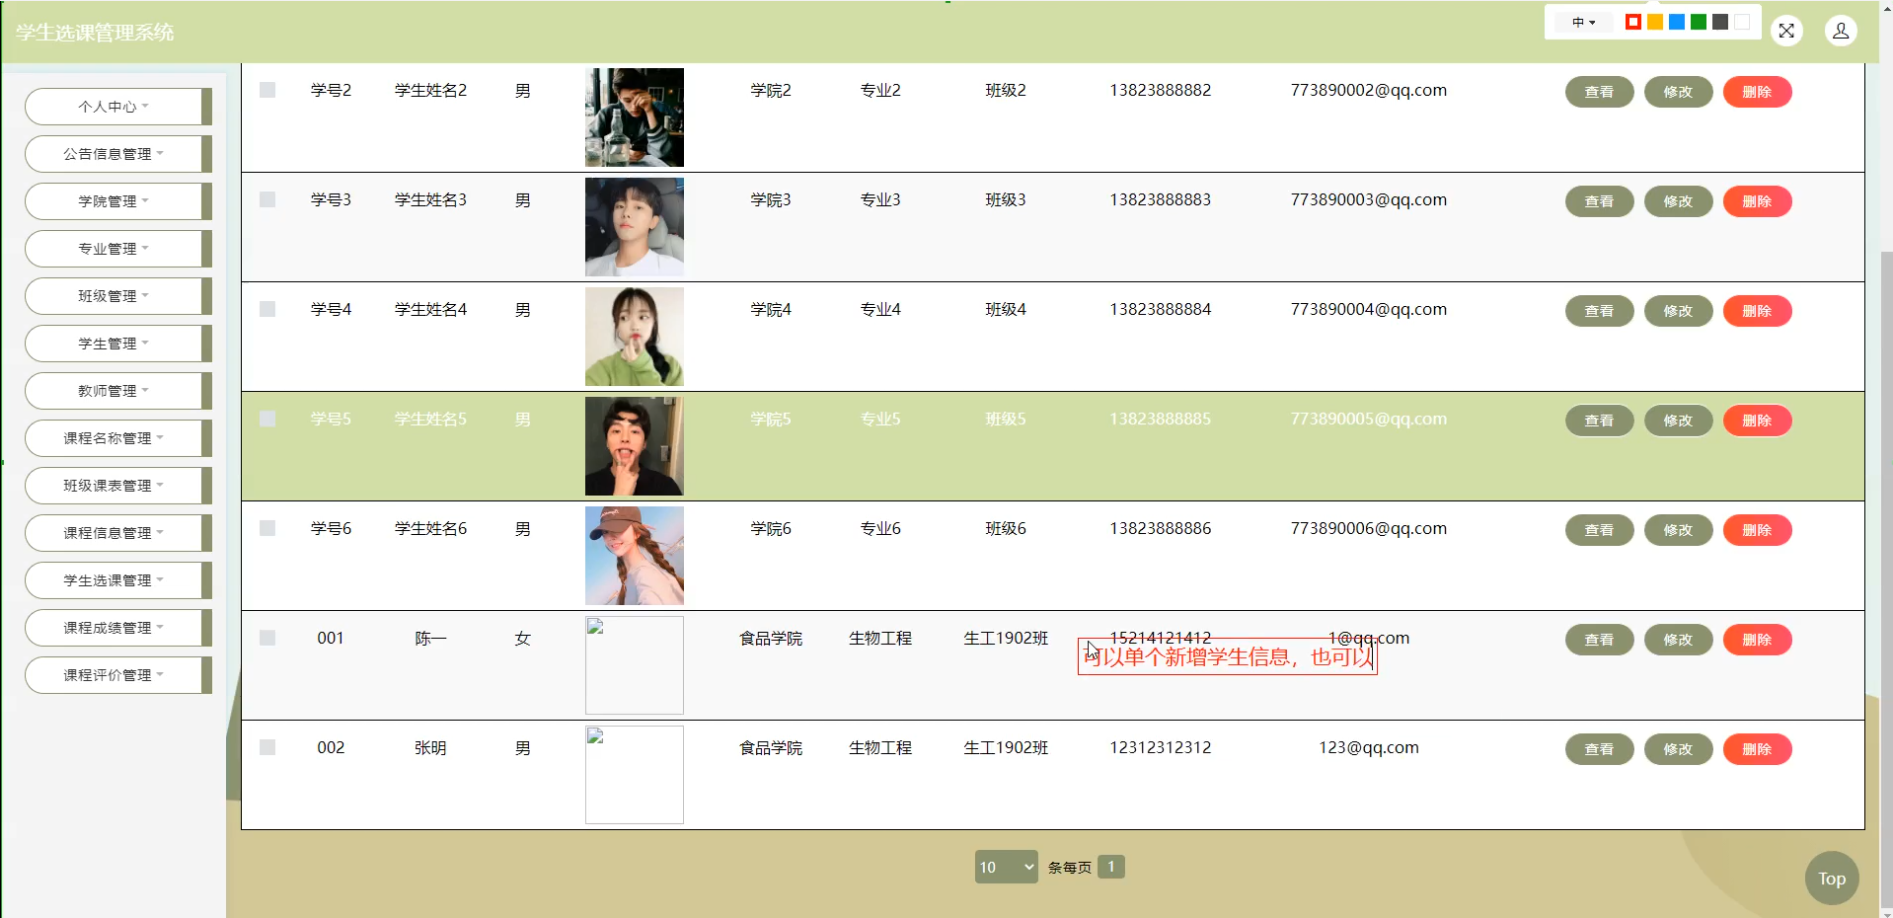Image resolution: width=1893 pixels, height=918 pixels.
Task: View details of 学生姓名6
Action: click(x=1599, y=530)
